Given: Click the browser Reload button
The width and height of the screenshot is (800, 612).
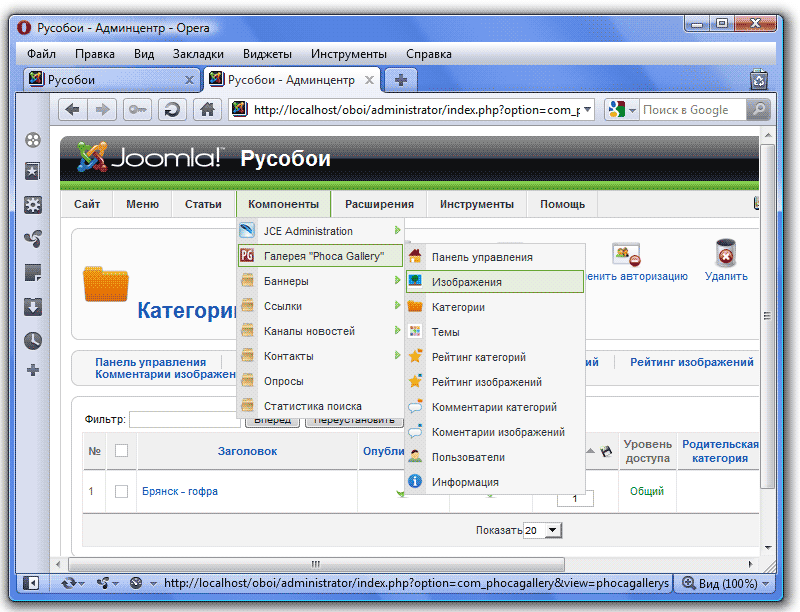Looking at the screenshot, I should pos(173,110).
